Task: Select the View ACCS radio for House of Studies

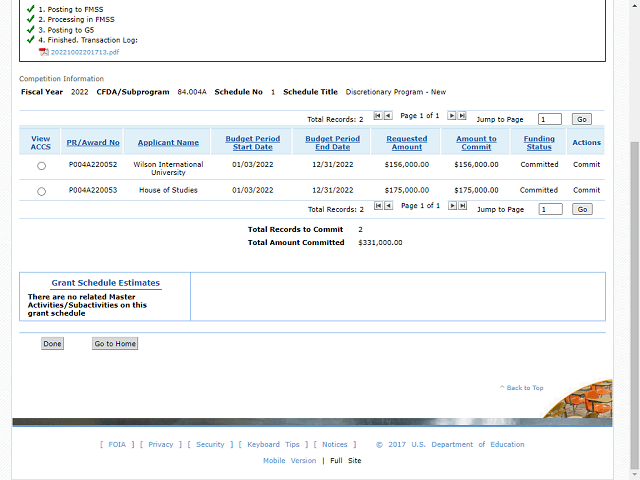Action: pyautogui.click(x=41, y=191)
